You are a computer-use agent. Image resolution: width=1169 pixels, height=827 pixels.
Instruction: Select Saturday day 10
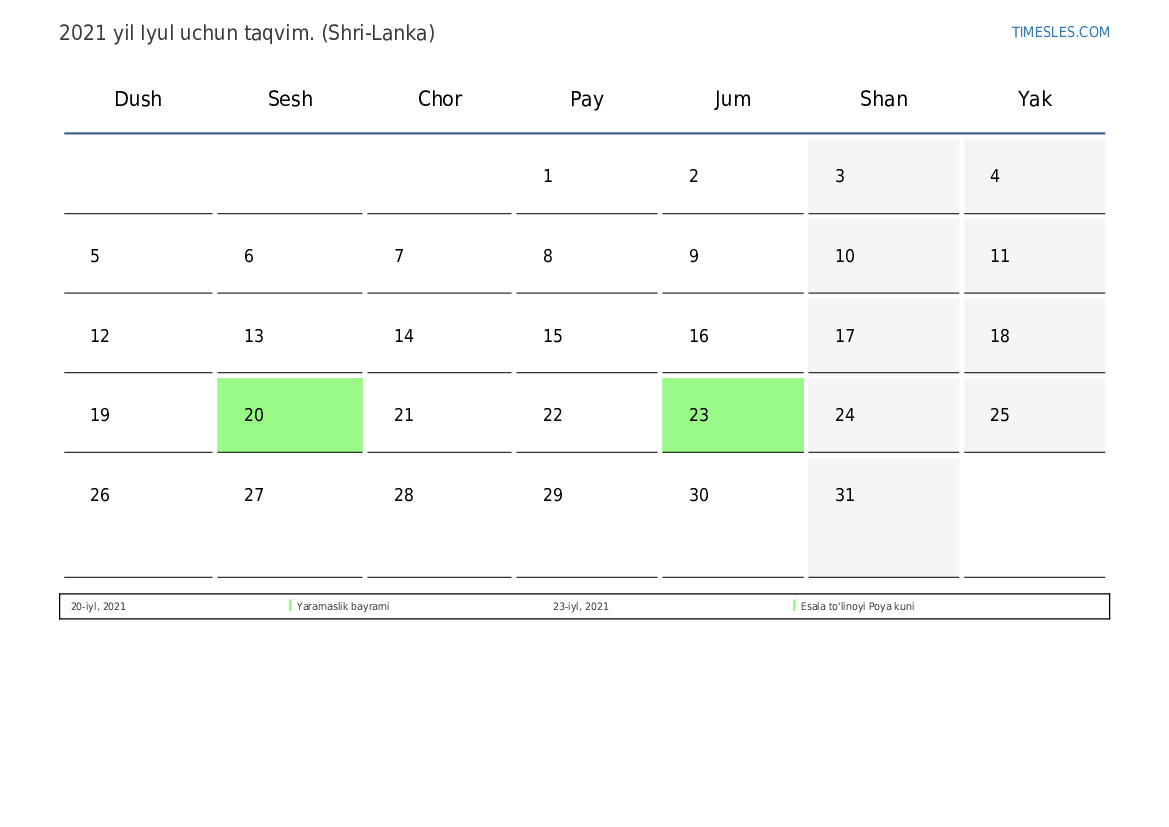(883, 256)
